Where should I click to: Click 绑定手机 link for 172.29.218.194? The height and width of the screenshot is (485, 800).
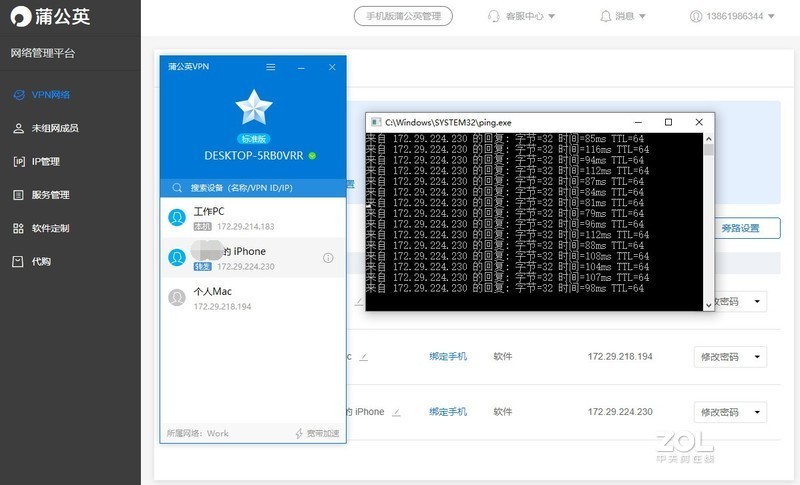(448, 356)
